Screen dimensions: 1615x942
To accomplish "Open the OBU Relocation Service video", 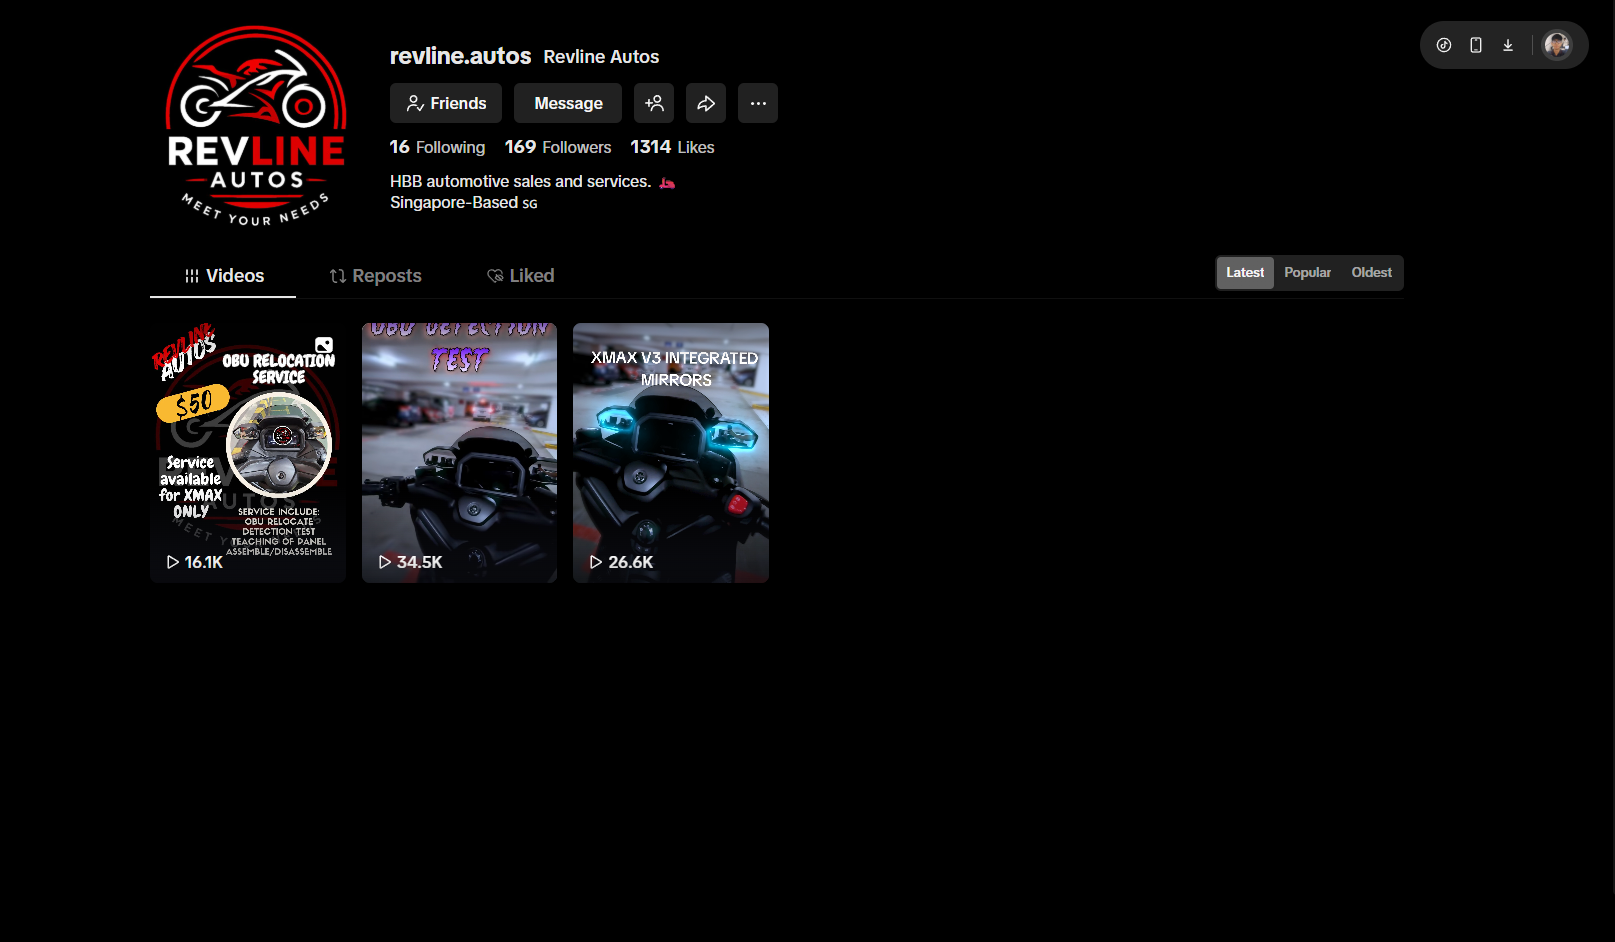I will click(248, 452).
